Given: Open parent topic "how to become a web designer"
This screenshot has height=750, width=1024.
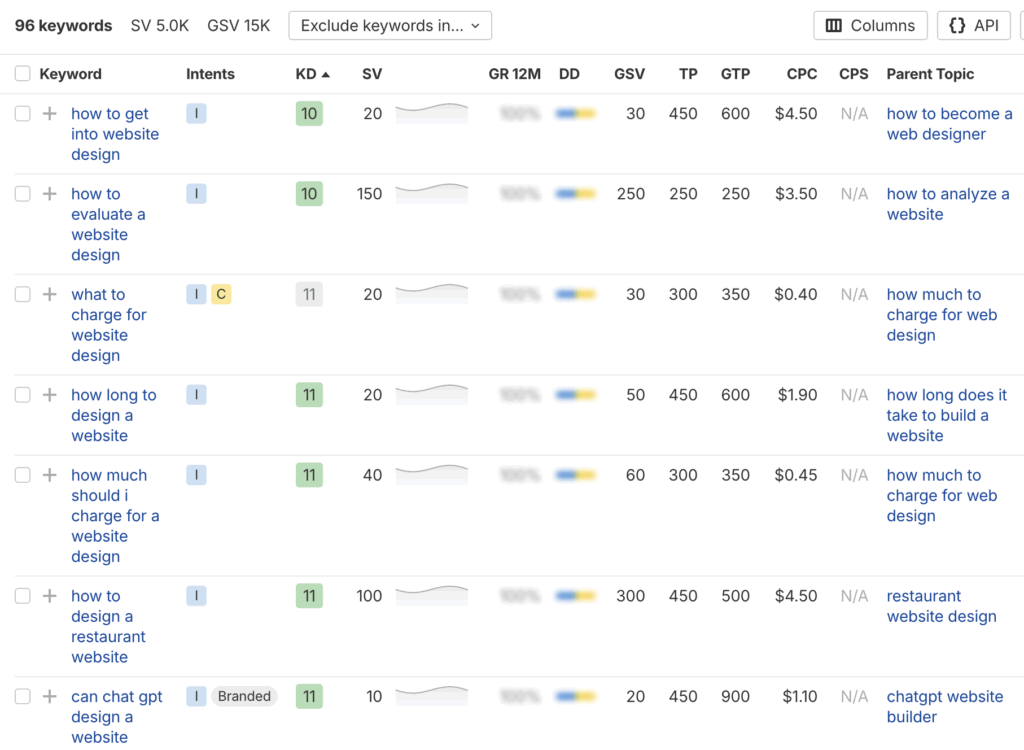Looking at the screenshot, I should 948,124.
